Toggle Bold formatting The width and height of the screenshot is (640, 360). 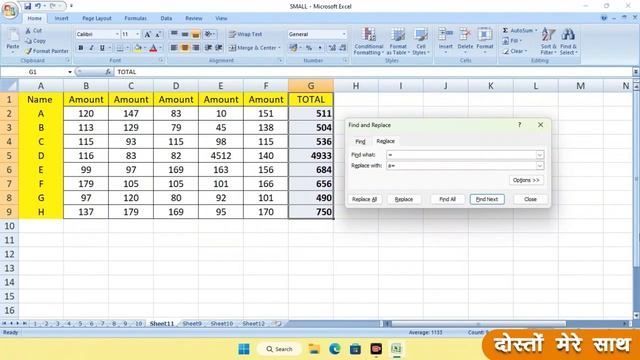coord(81,48)
